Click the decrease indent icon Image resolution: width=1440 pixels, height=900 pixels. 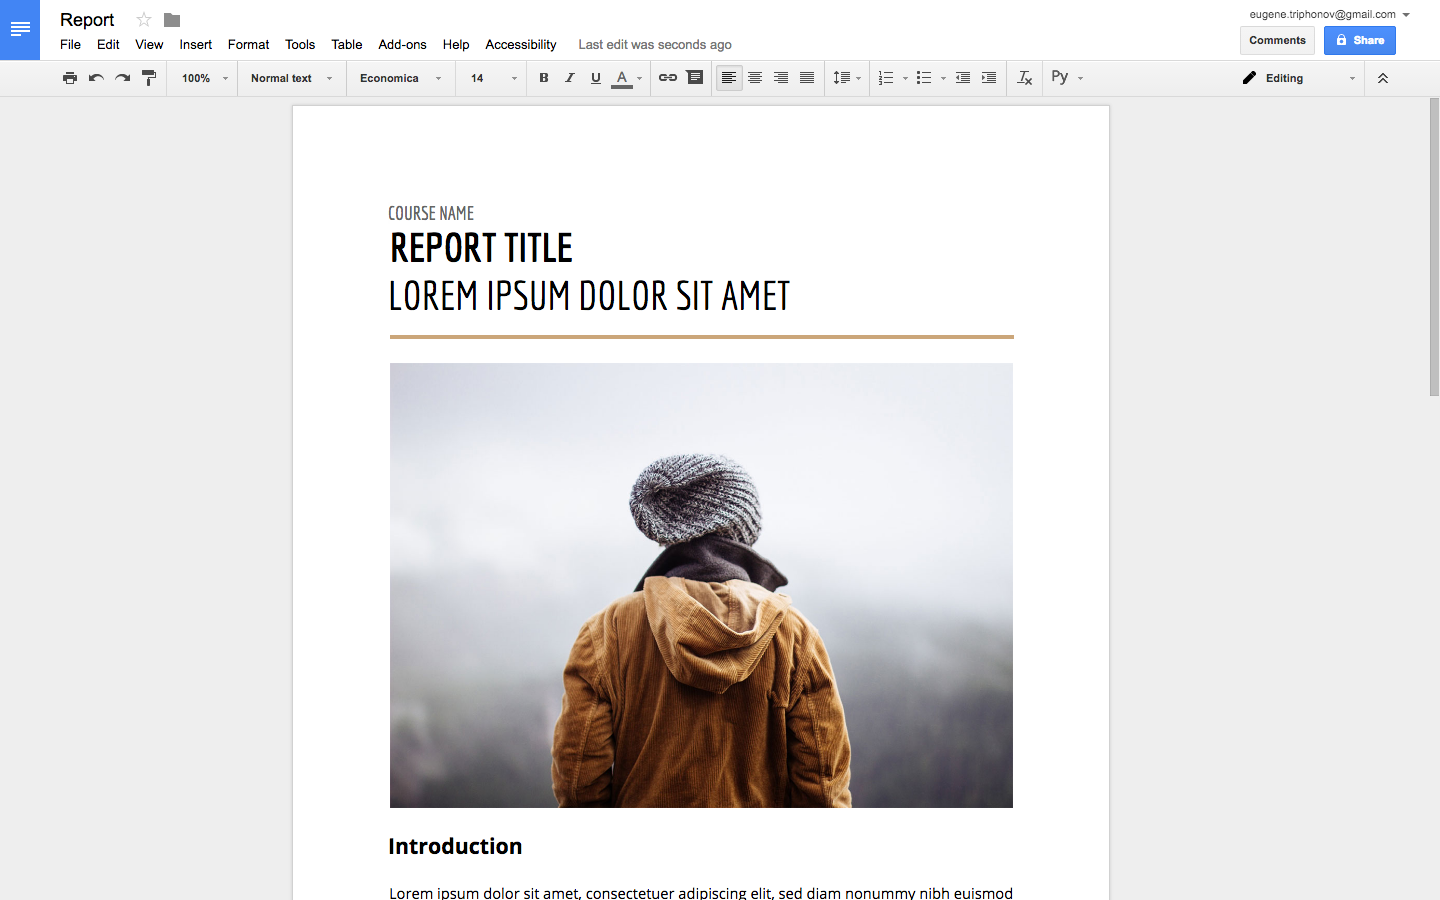963,78
